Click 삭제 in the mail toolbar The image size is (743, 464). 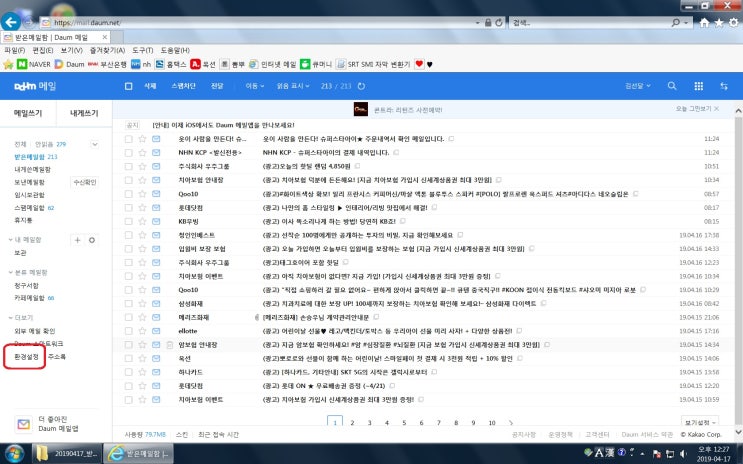pyautogui.click(x=150, y=86)
